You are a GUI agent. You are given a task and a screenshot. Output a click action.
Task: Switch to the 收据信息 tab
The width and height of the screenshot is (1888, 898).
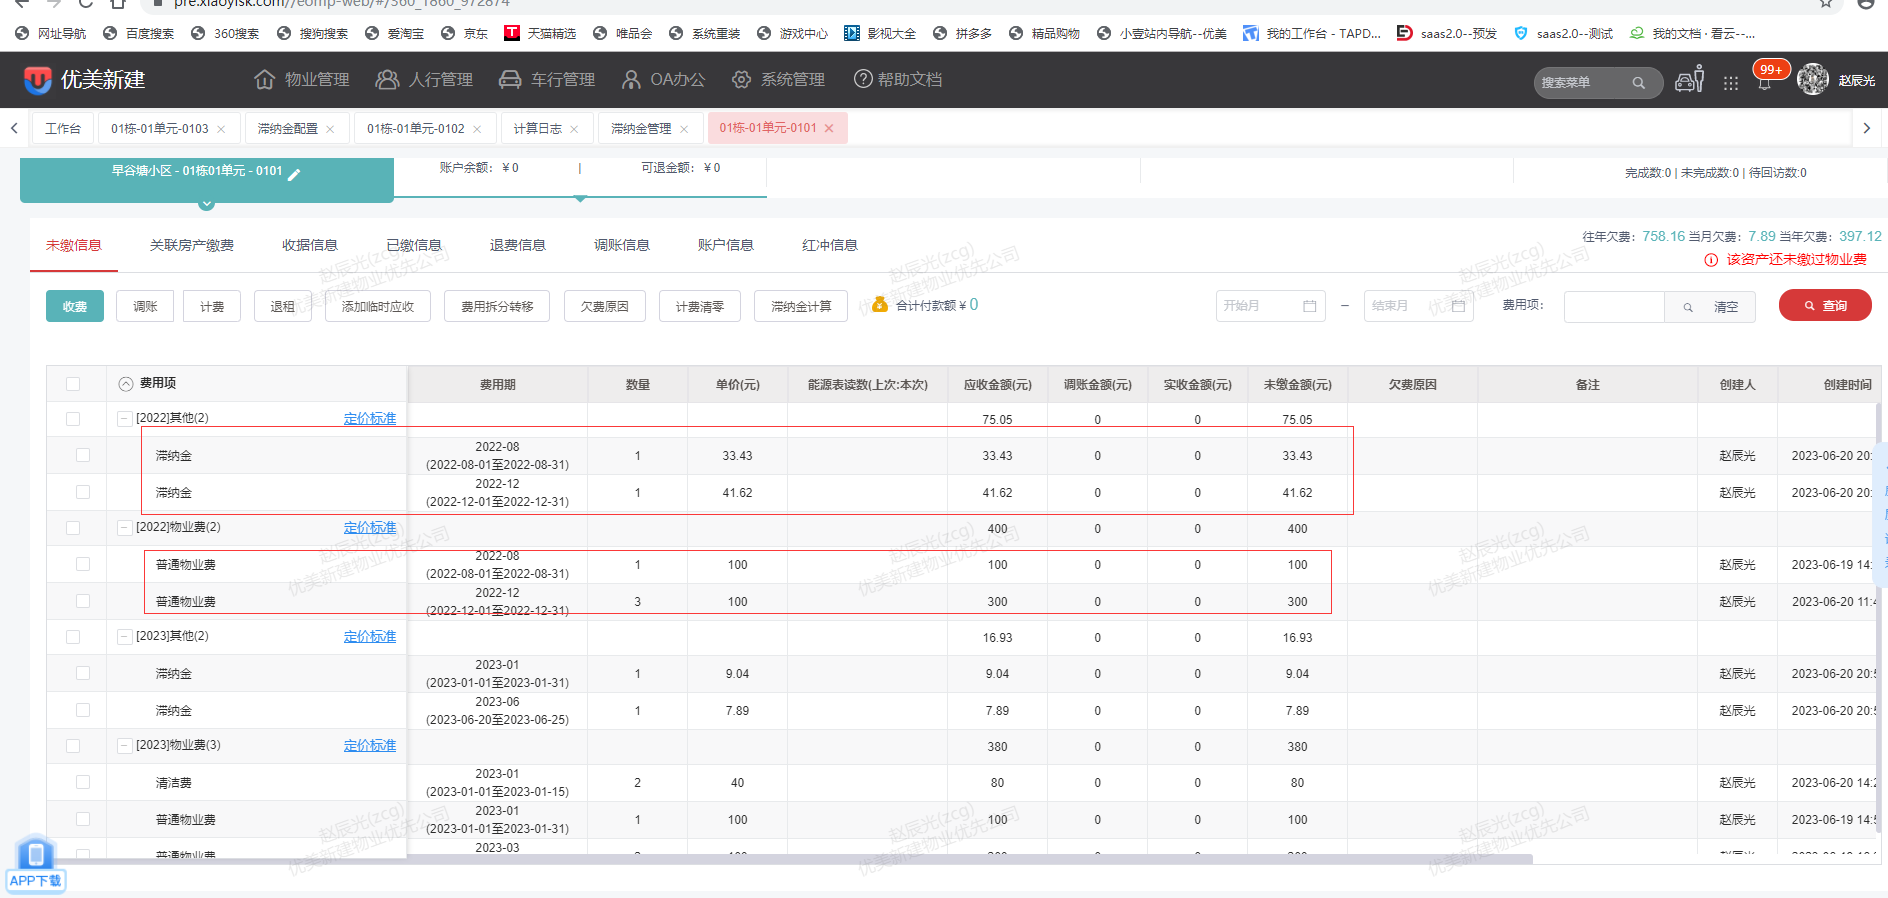[x=309, y=245]
